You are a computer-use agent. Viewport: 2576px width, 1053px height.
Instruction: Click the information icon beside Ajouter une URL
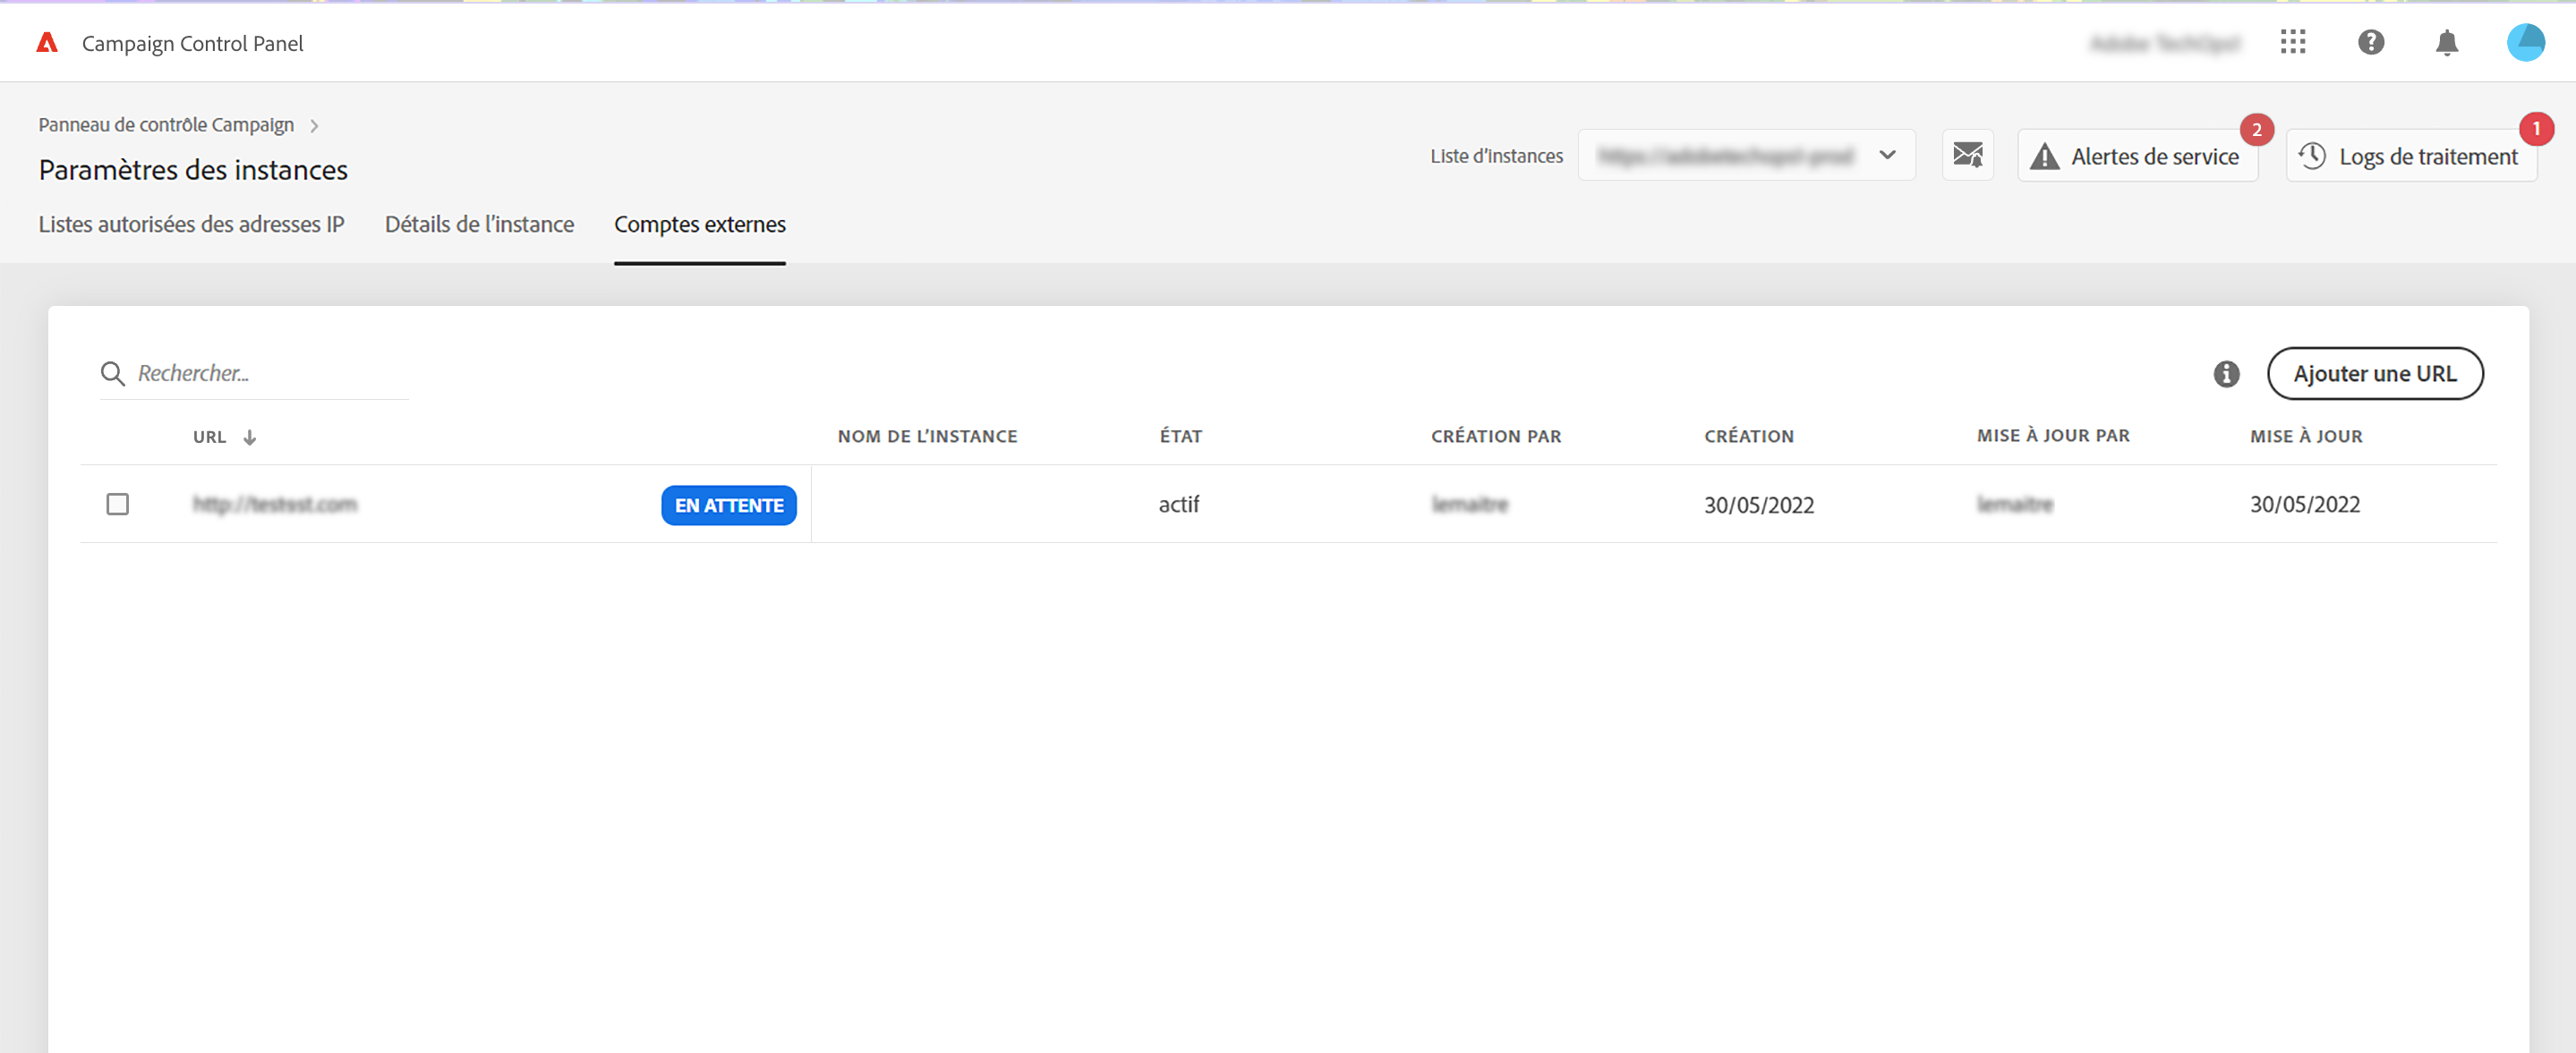[2226, 373]
